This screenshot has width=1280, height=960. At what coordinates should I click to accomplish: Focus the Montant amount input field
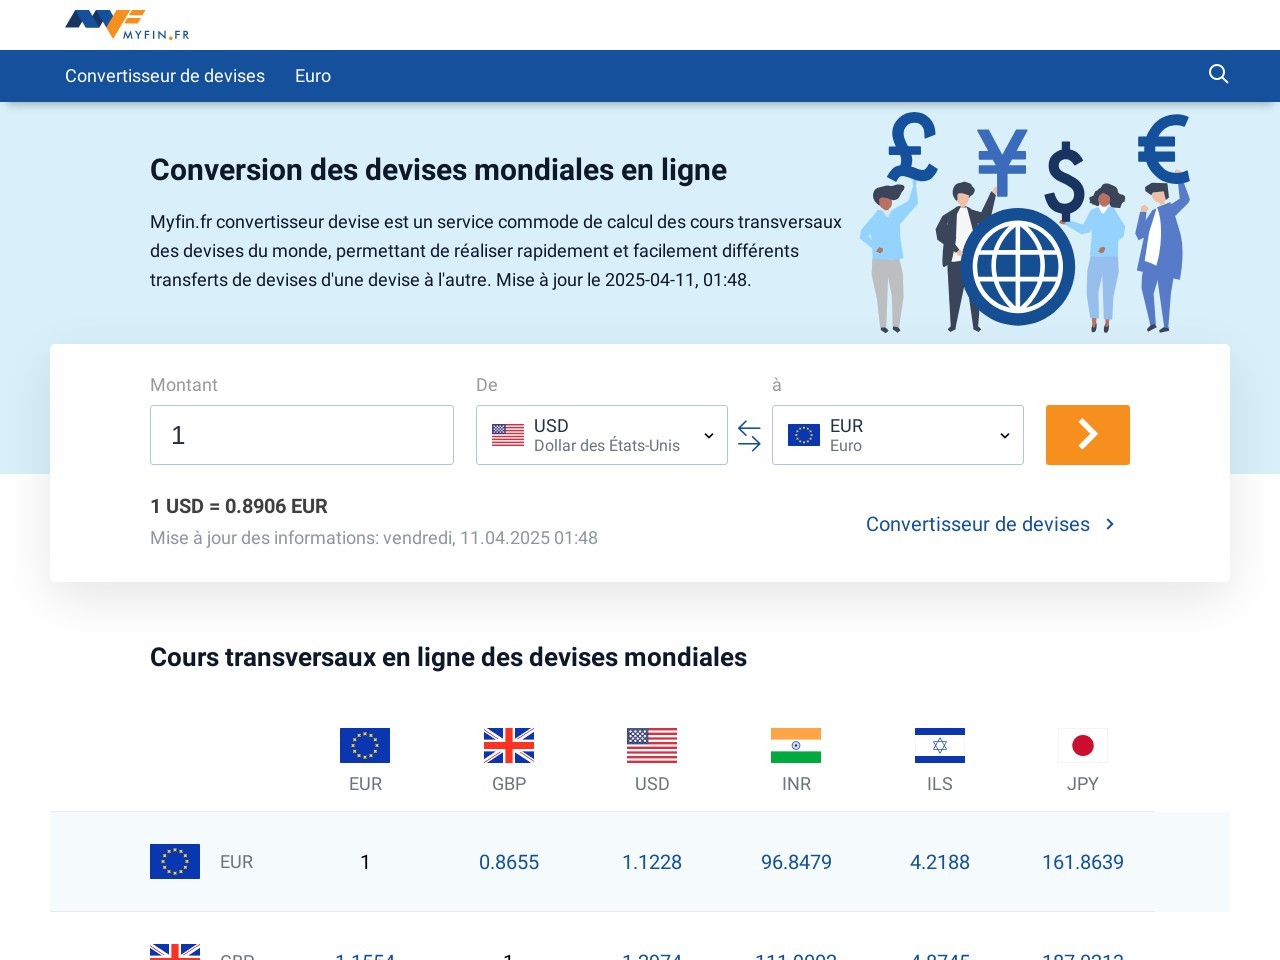(x=302, y=435)
